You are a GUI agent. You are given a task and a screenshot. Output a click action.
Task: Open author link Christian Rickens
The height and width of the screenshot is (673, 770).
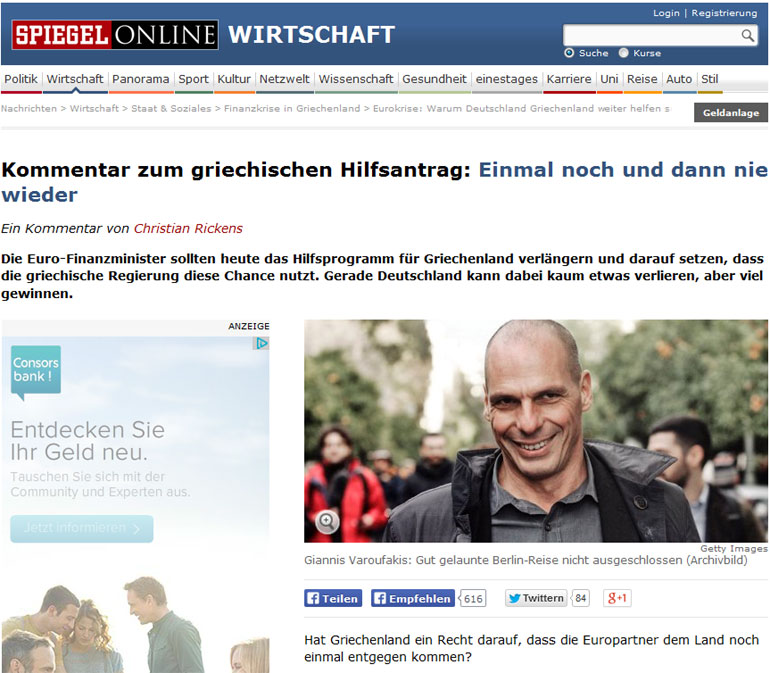click(188, 228)
